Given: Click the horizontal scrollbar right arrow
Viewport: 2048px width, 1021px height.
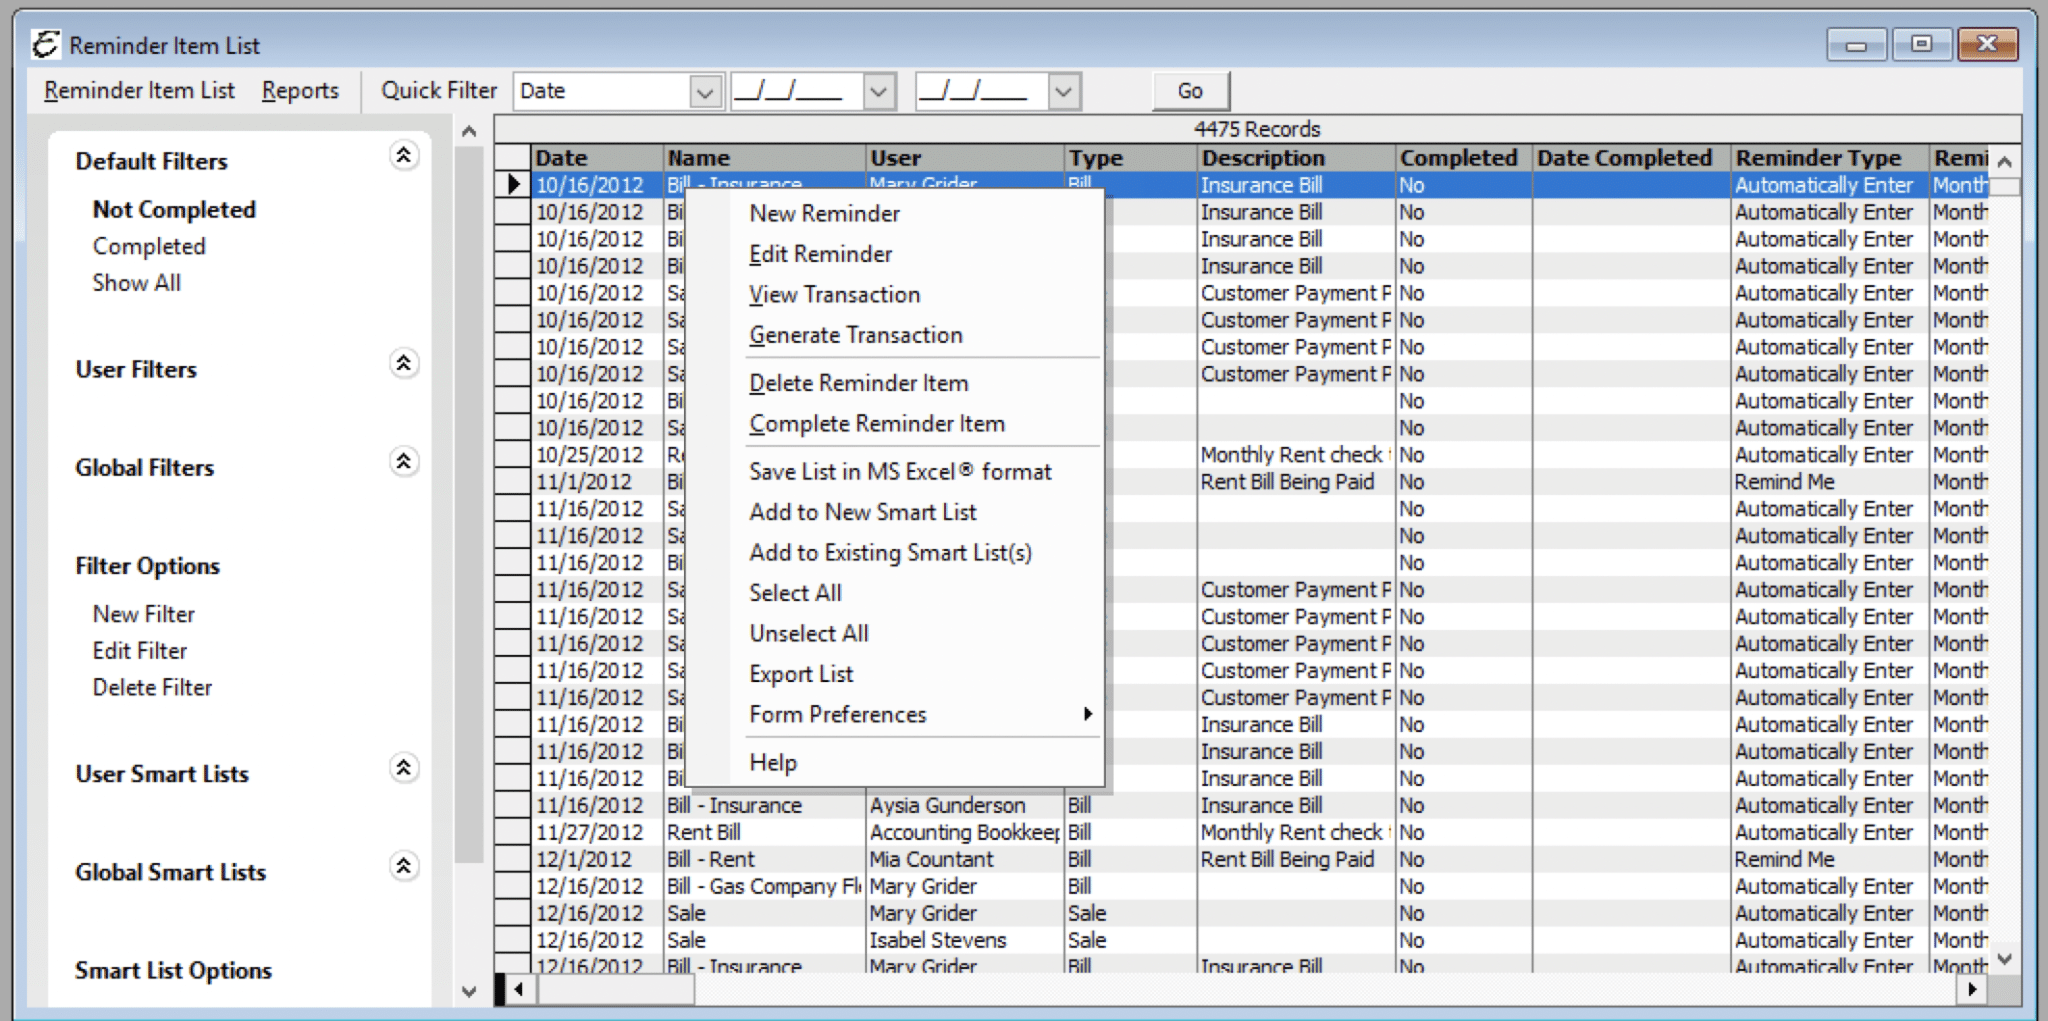Looking at the screenshot, I should pyautogui.click(x=1971, y=989).
